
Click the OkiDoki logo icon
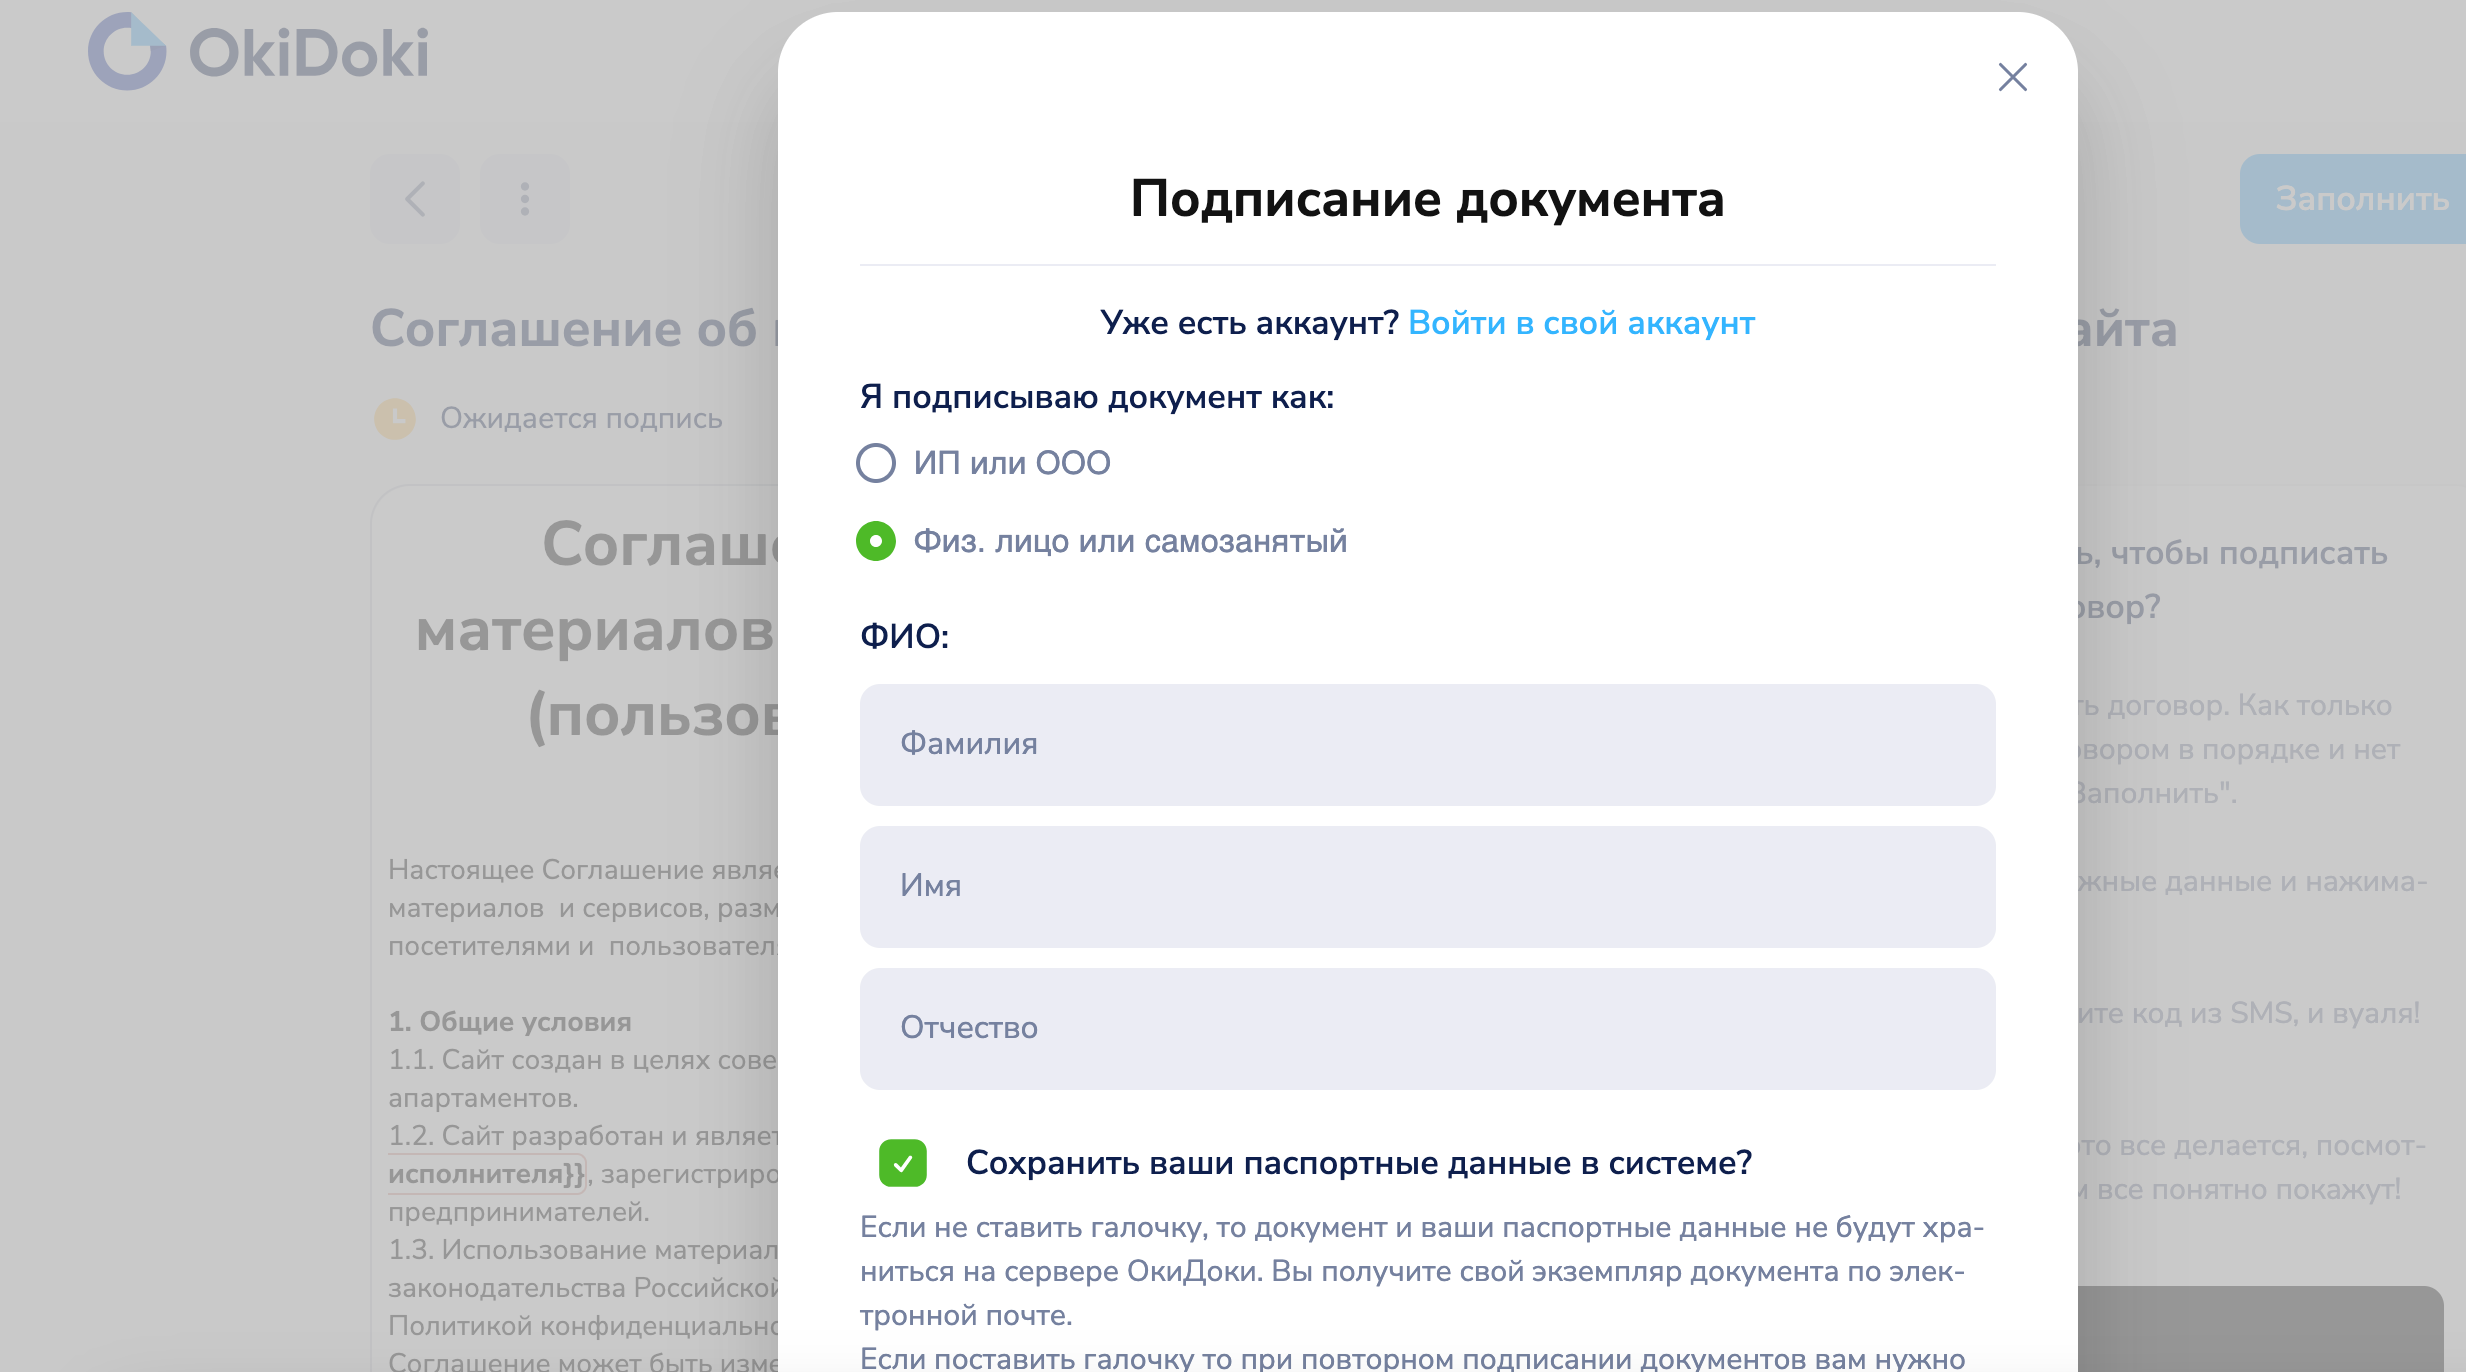coord(127,52)
